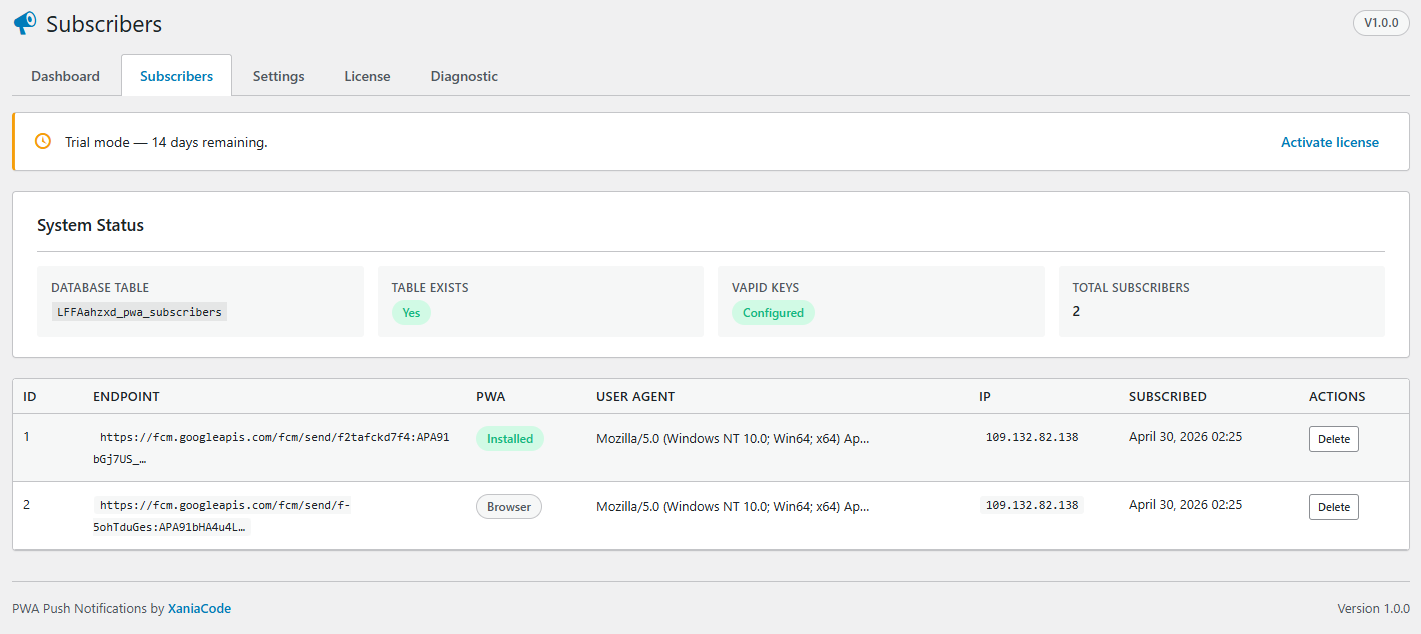Open the License tab

tap(367, 76)
